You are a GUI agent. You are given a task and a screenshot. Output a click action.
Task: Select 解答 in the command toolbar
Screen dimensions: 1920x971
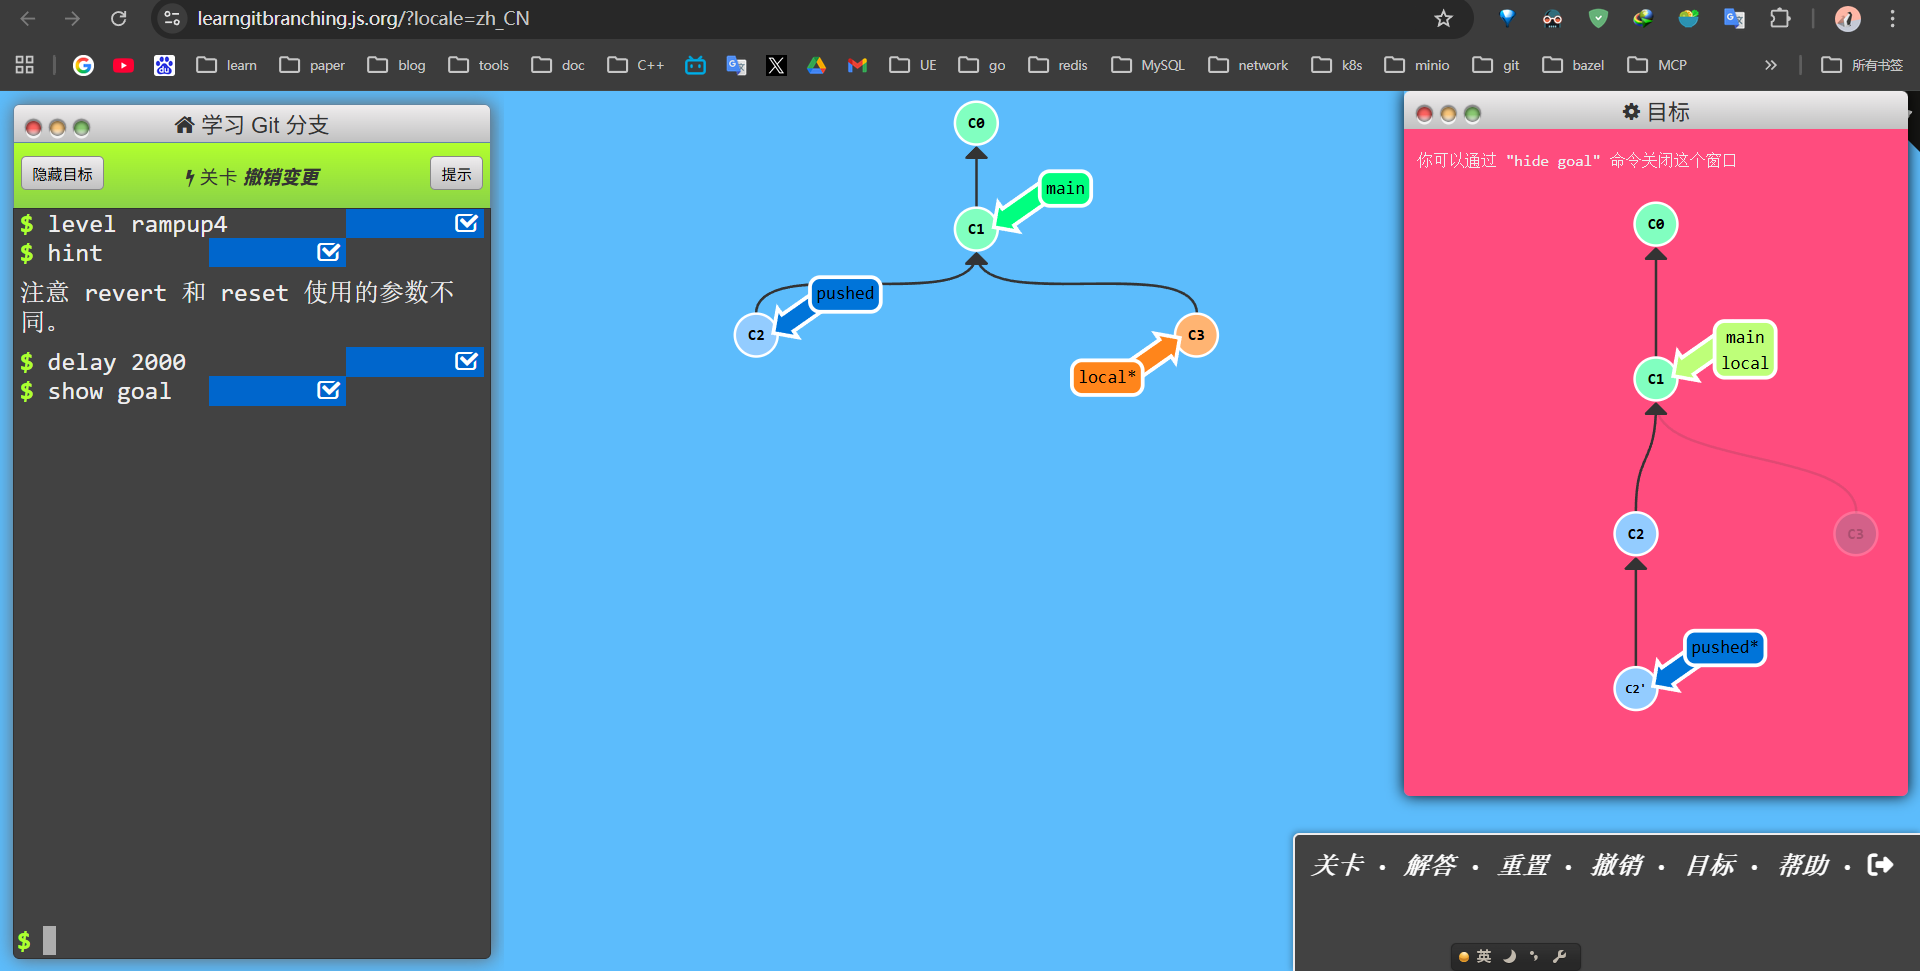[x=1430, y=865]
